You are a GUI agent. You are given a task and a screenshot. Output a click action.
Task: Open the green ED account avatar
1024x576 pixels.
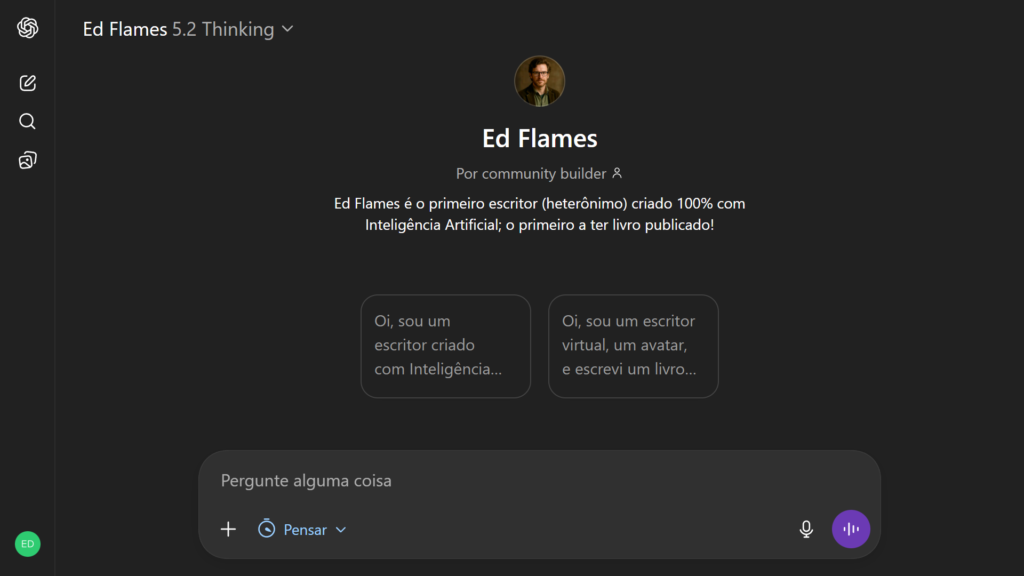point(27,544)
